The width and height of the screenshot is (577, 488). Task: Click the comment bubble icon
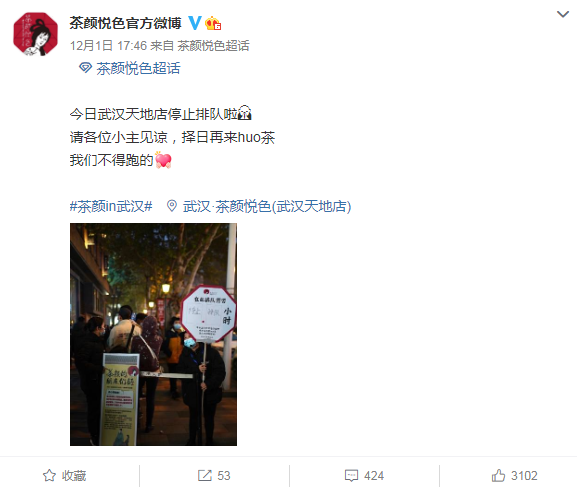click(x=351, y=475)
